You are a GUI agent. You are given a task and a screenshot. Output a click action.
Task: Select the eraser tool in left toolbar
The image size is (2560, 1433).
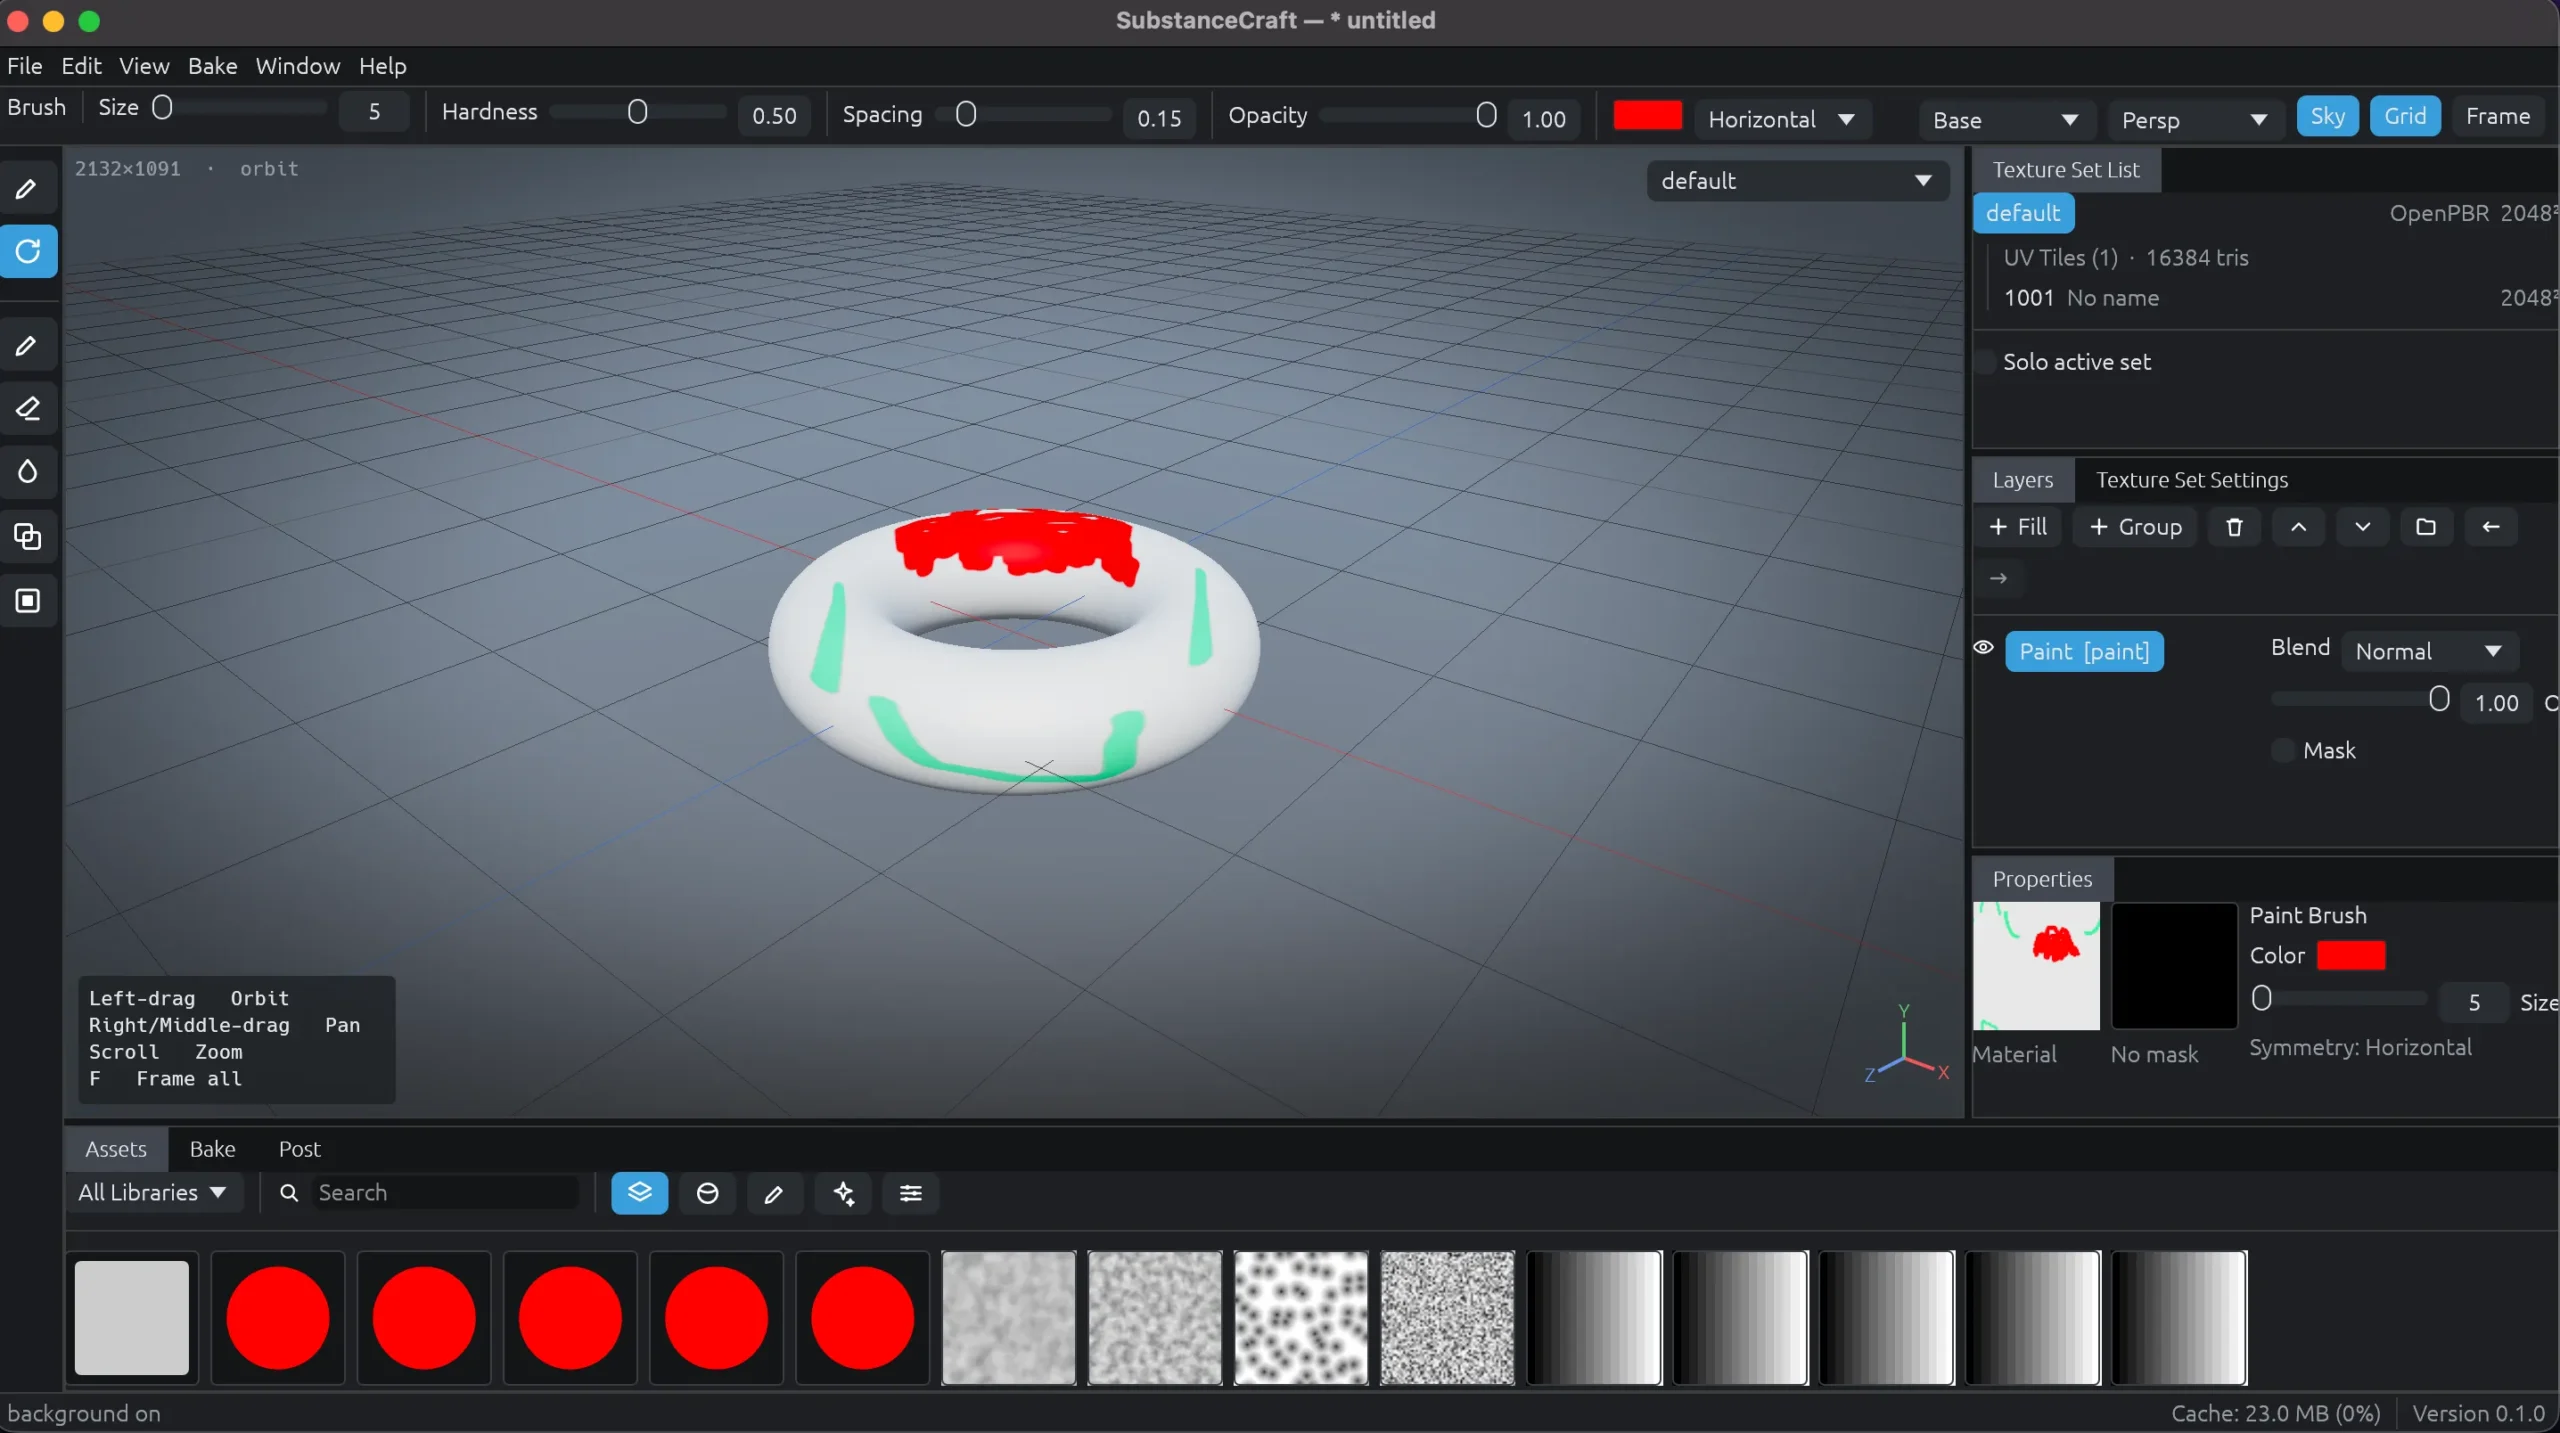(x=28, y=408)
